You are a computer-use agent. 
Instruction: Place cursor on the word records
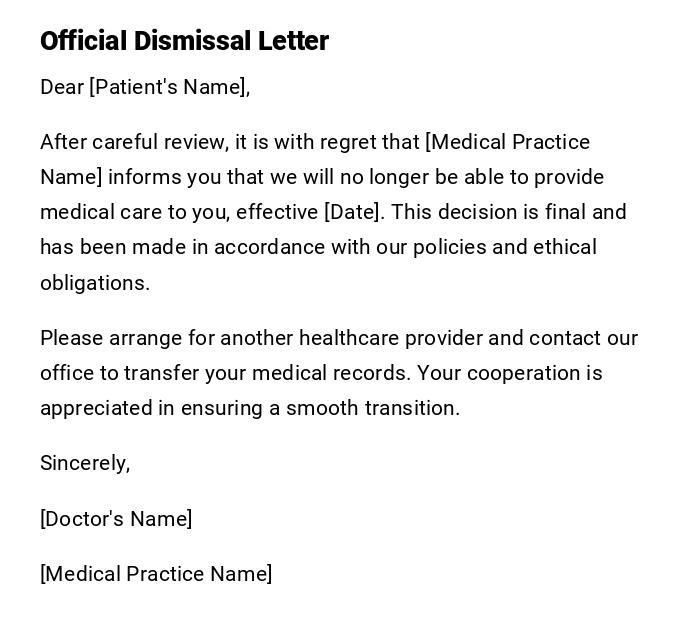[372, 373]
